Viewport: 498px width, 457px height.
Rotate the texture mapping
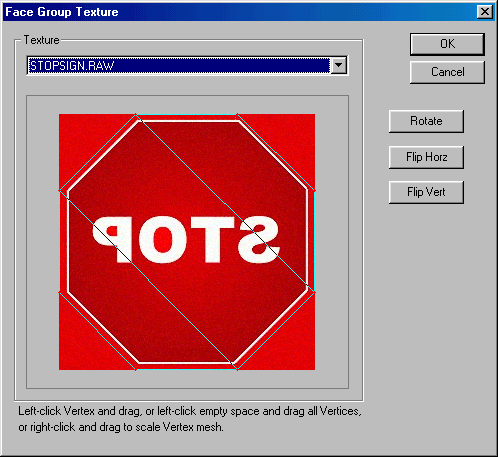click(426, 121)
